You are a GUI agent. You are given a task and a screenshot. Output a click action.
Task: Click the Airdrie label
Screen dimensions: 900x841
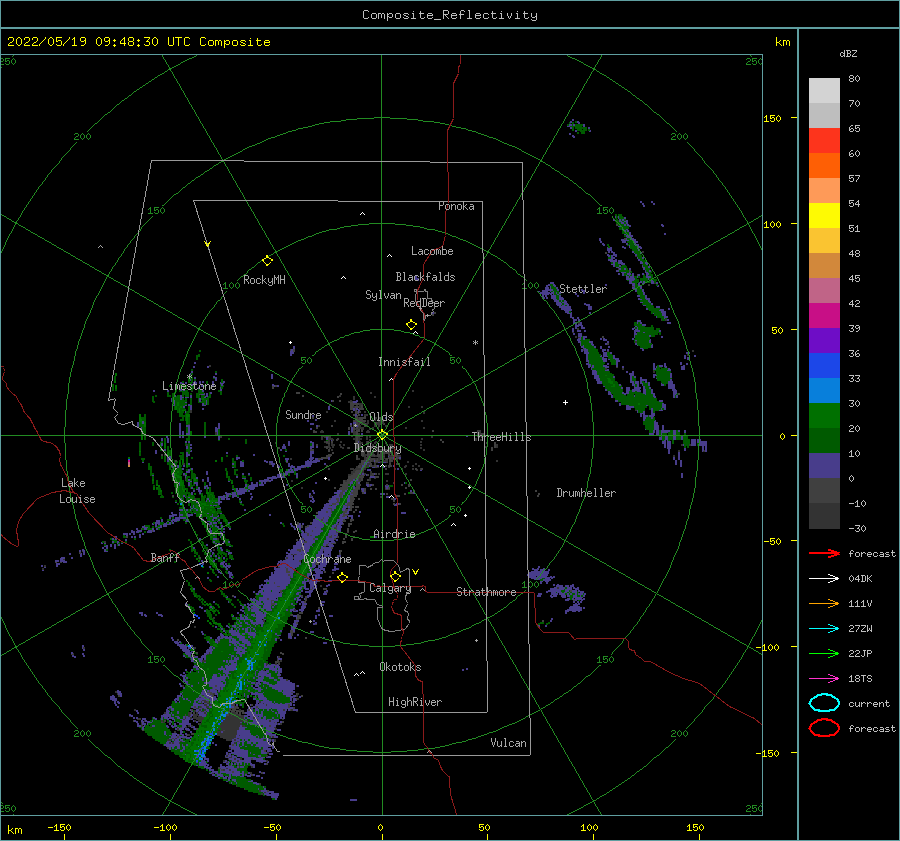(x=394, y=534)
